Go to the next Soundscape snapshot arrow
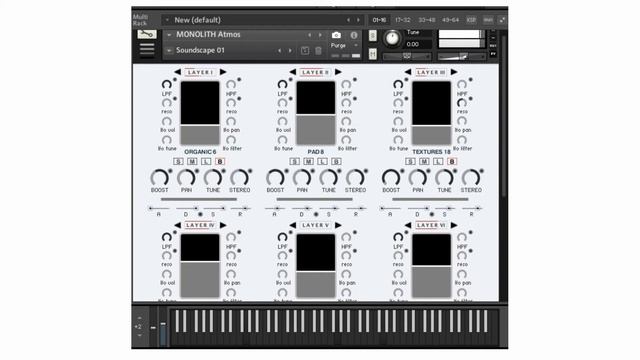The height and width of the screenshot is (360, 640). click(290, 51)
